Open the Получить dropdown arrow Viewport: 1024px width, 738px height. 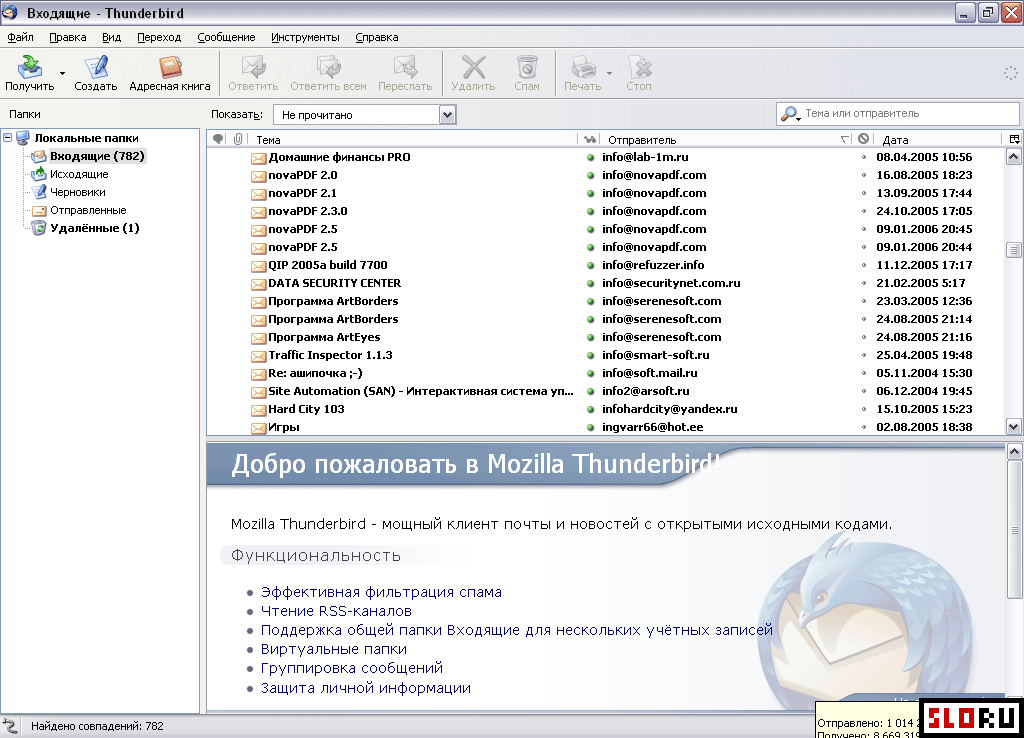tap(62, 73)
